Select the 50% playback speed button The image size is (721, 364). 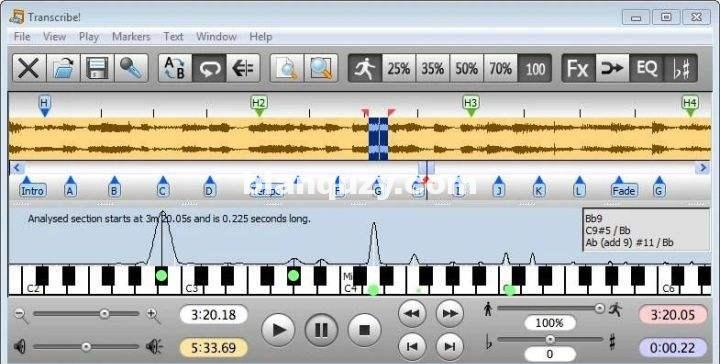[467, 68]
